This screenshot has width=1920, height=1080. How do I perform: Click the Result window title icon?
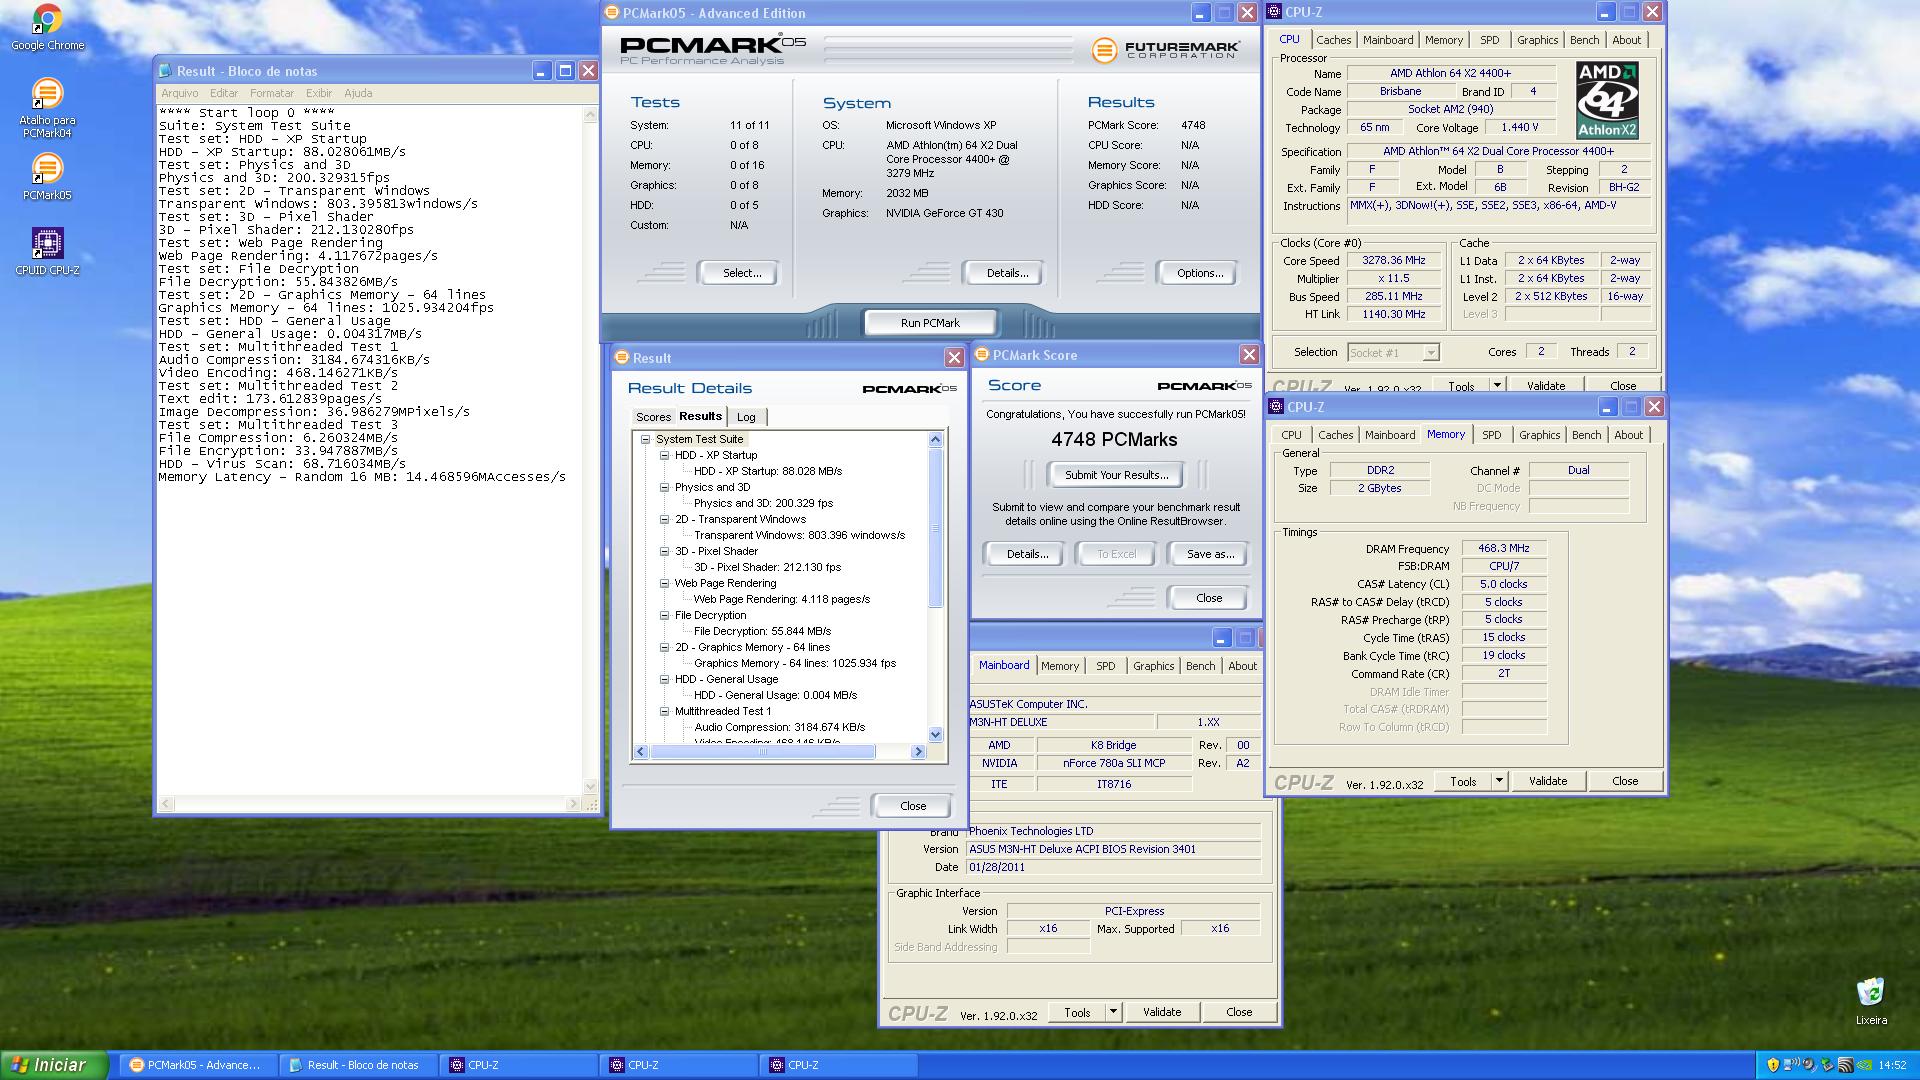622,358
